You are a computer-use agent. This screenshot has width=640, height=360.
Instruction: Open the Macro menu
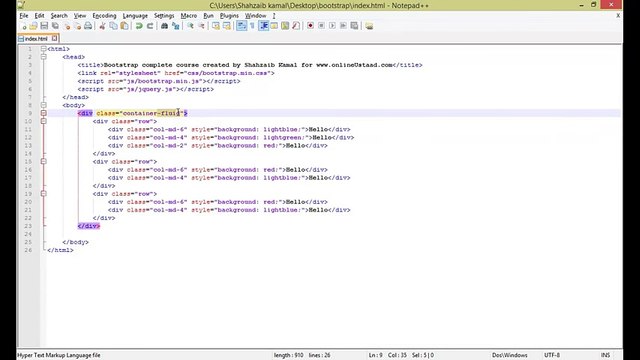tap(189, 16)
